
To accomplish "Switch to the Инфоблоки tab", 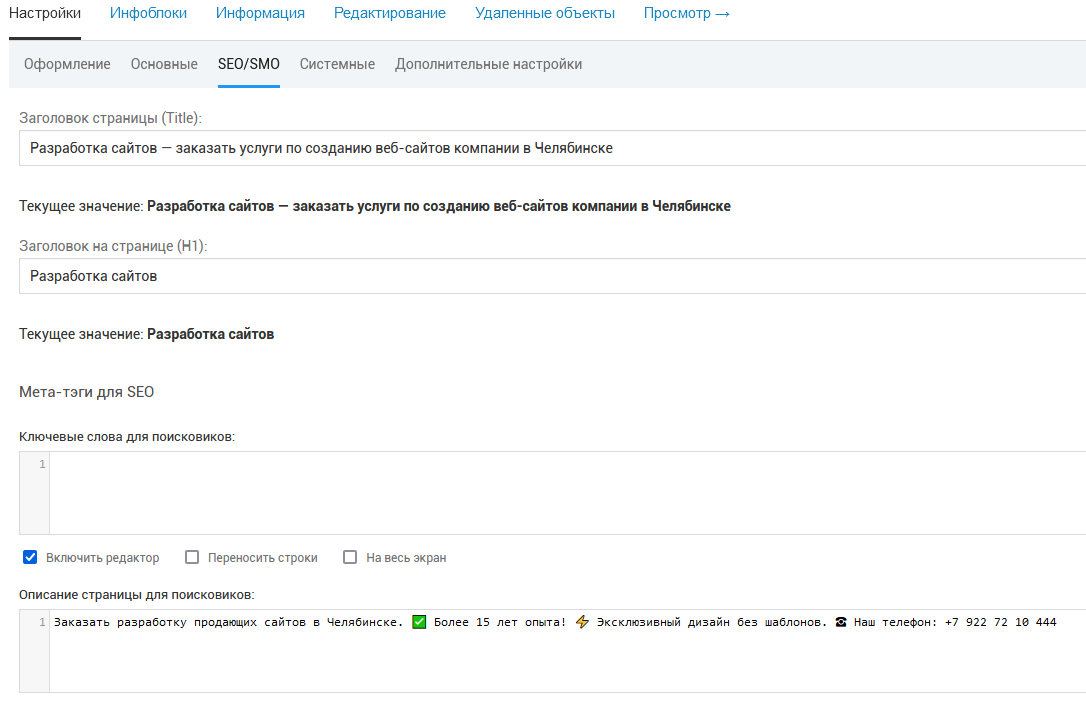I will click(x=148, y=14).
